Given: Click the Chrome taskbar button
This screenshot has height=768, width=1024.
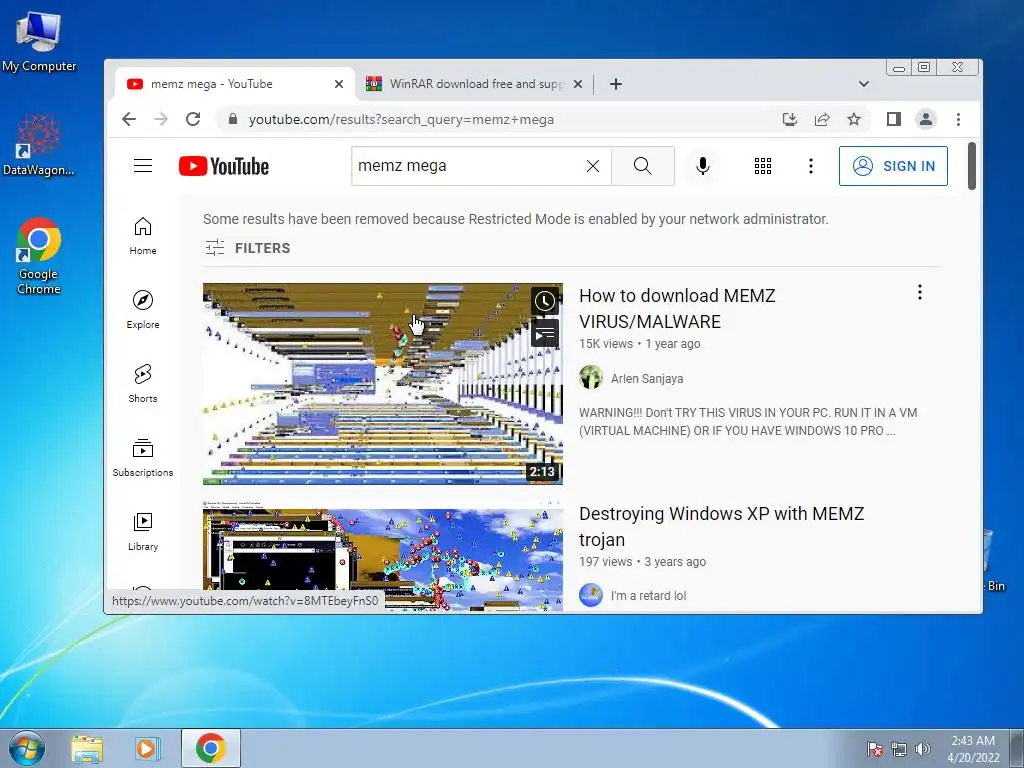Looking at the screenshot, I should pyautogui.click(x=210, y=748).
